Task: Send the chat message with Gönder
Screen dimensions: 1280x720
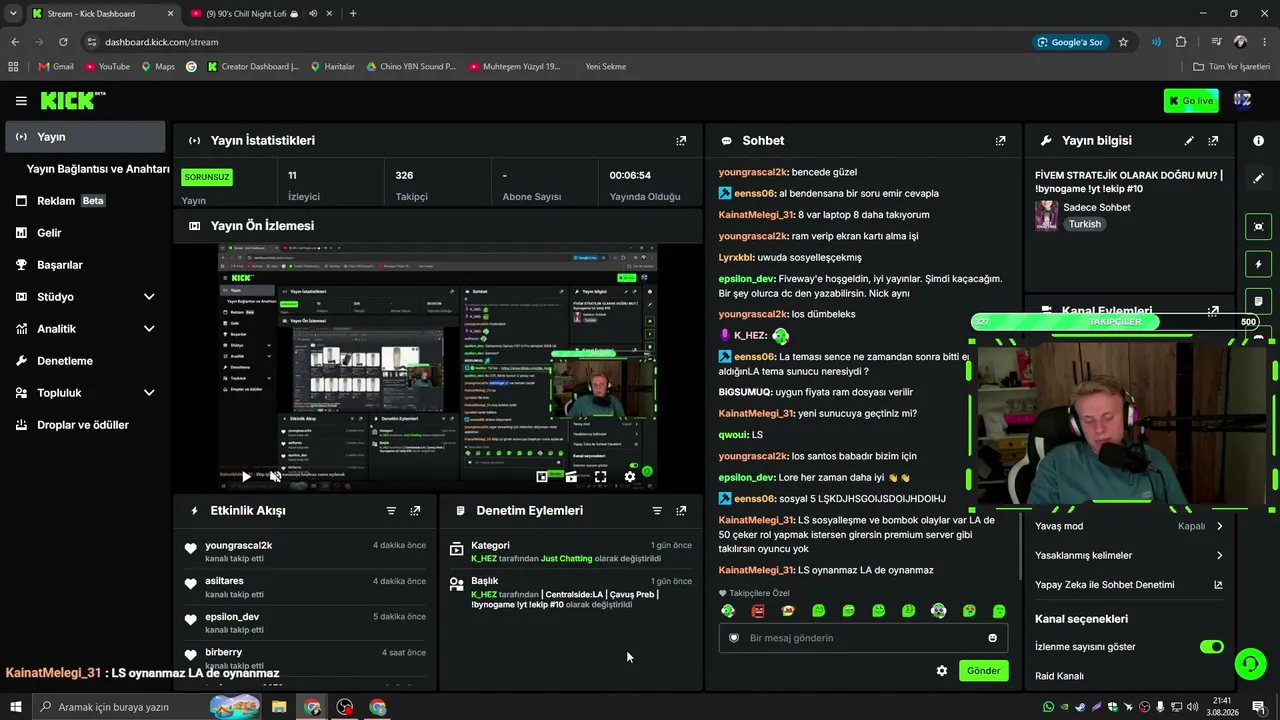Action: [x=983, y=671]
